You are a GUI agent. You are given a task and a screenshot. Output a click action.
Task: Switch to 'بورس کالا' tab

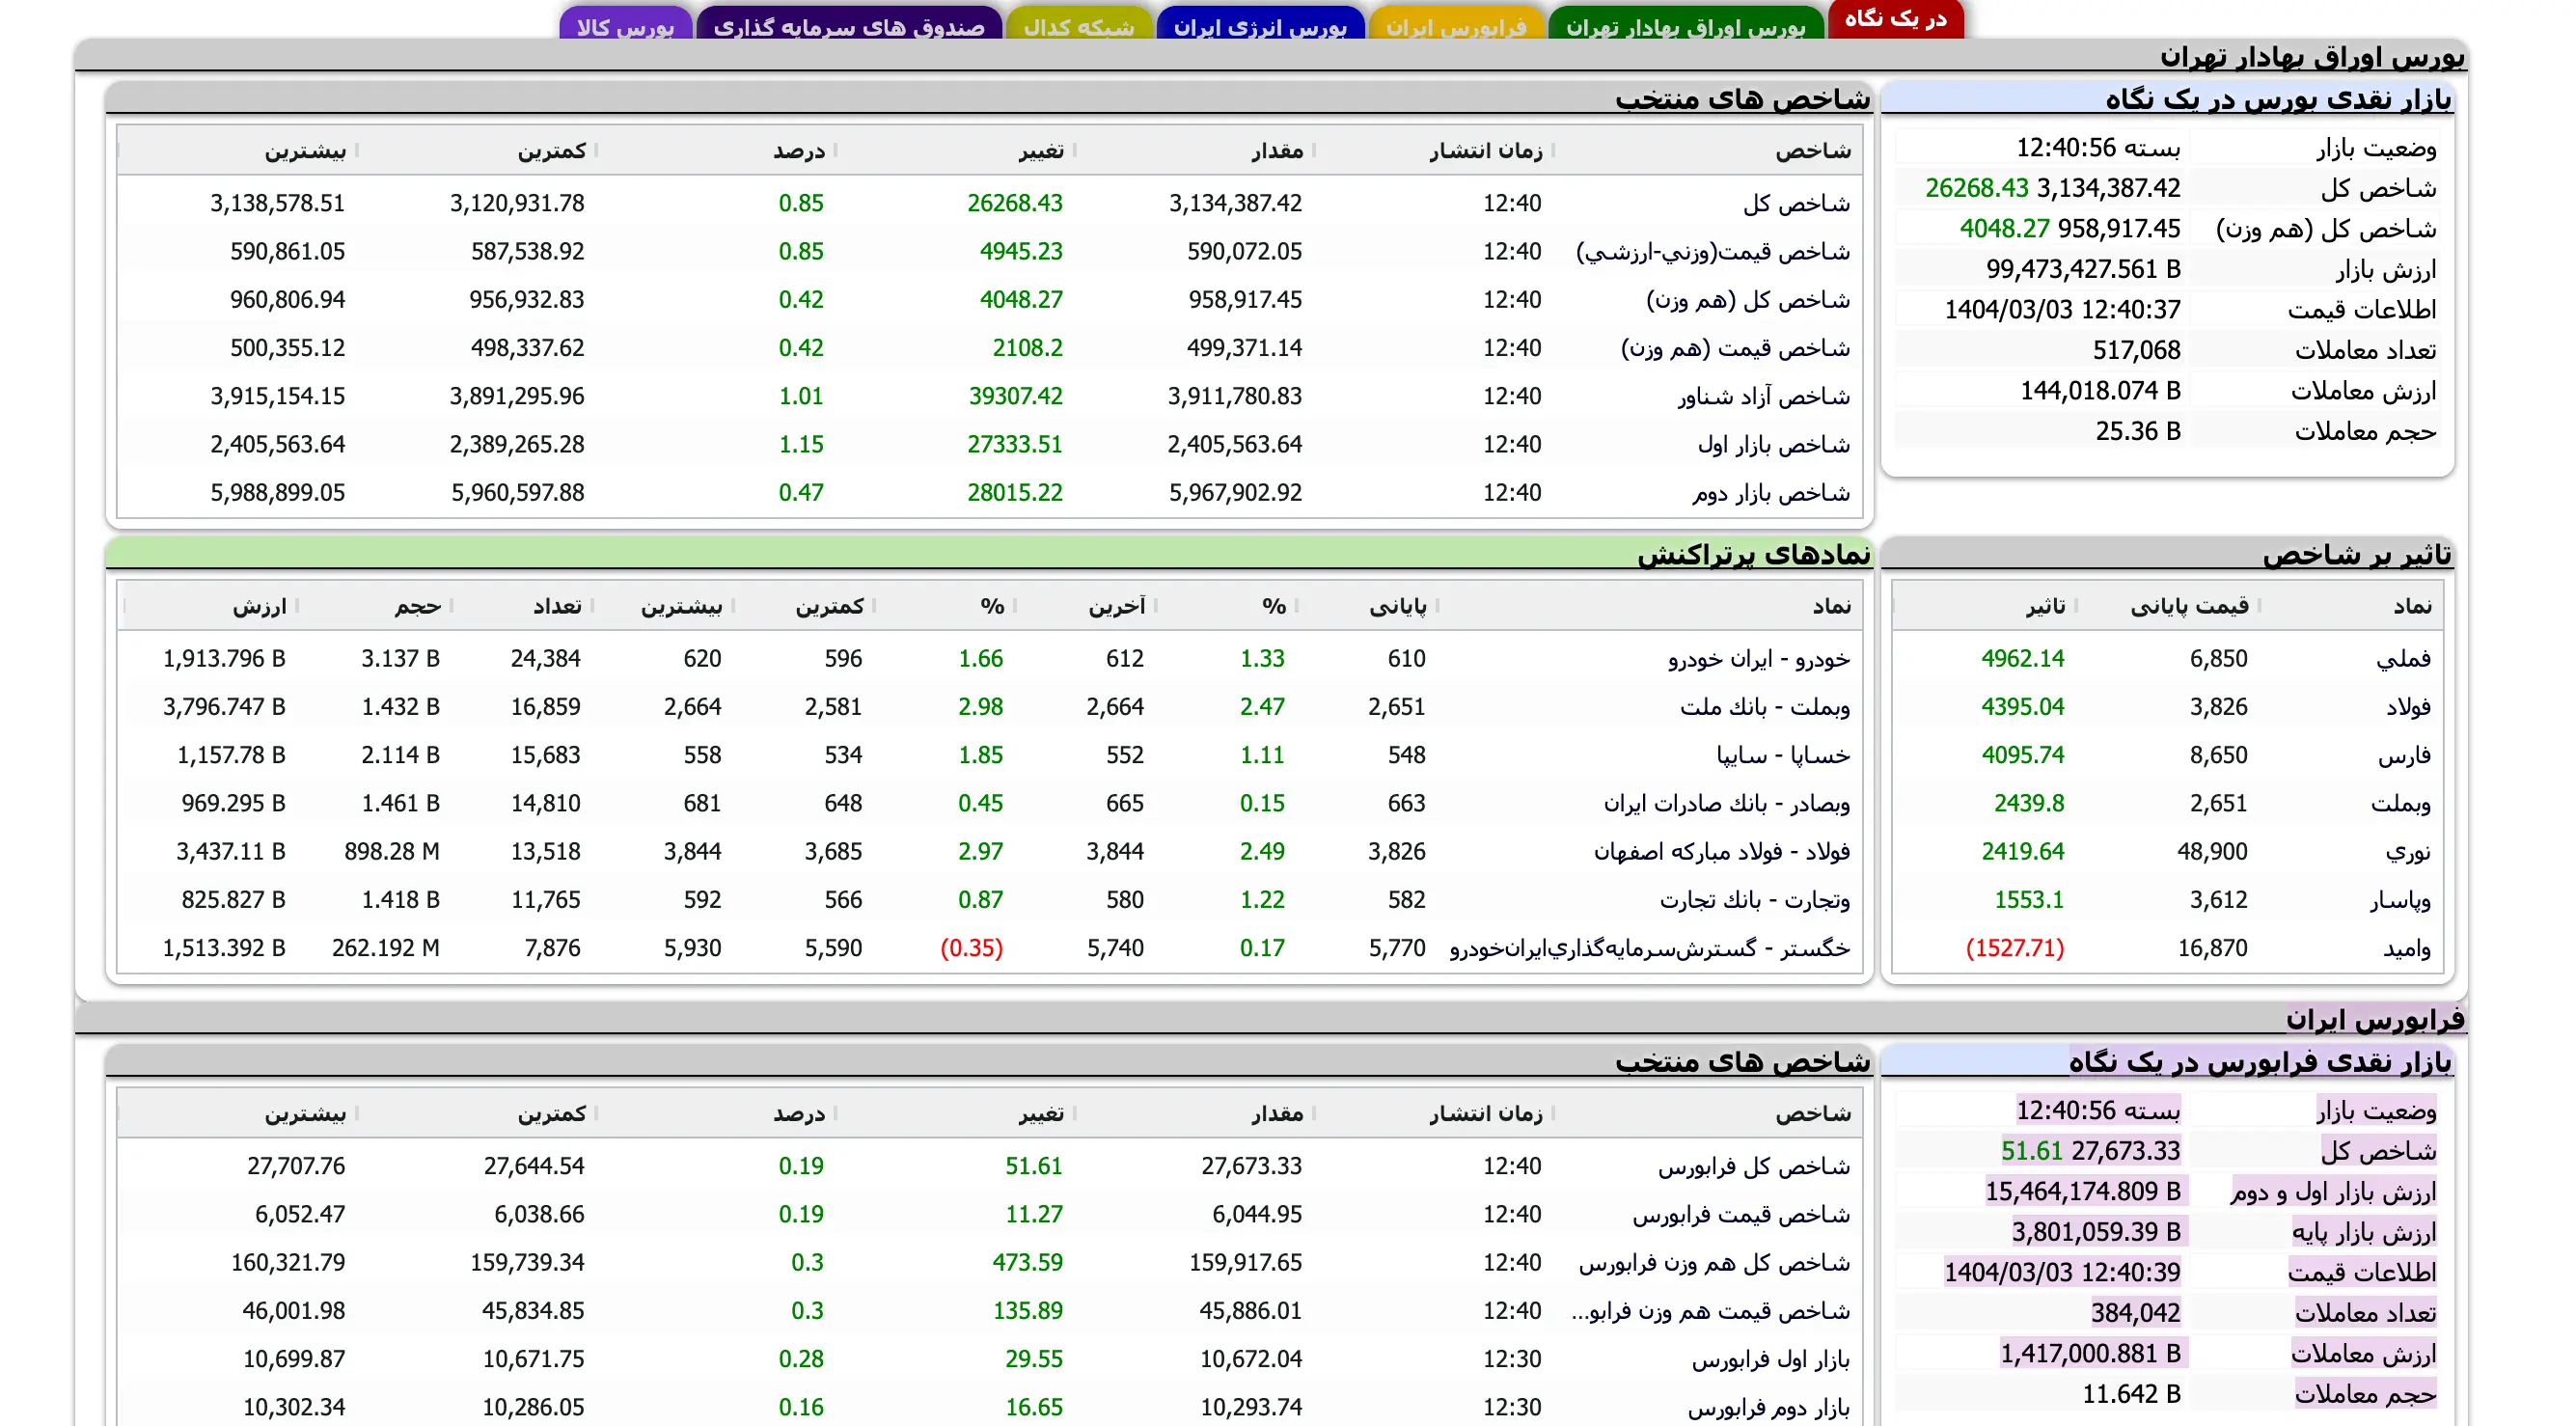pyautogui.click(x=625, y=24)
